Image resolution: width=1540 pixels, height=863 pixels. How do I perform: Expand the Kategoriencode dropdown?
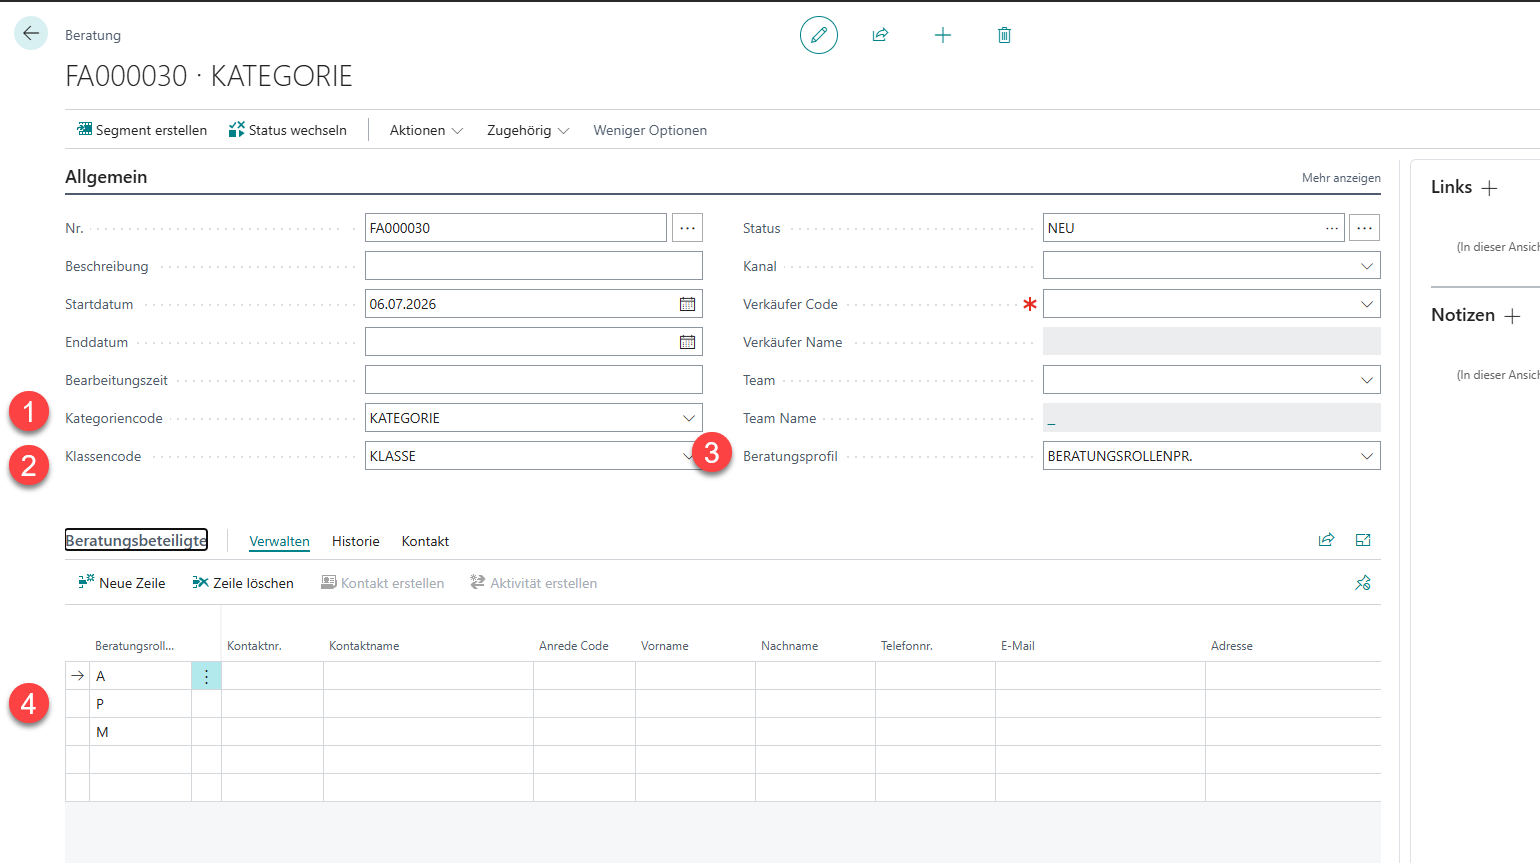pyautogui.click(x=689, y=418)
